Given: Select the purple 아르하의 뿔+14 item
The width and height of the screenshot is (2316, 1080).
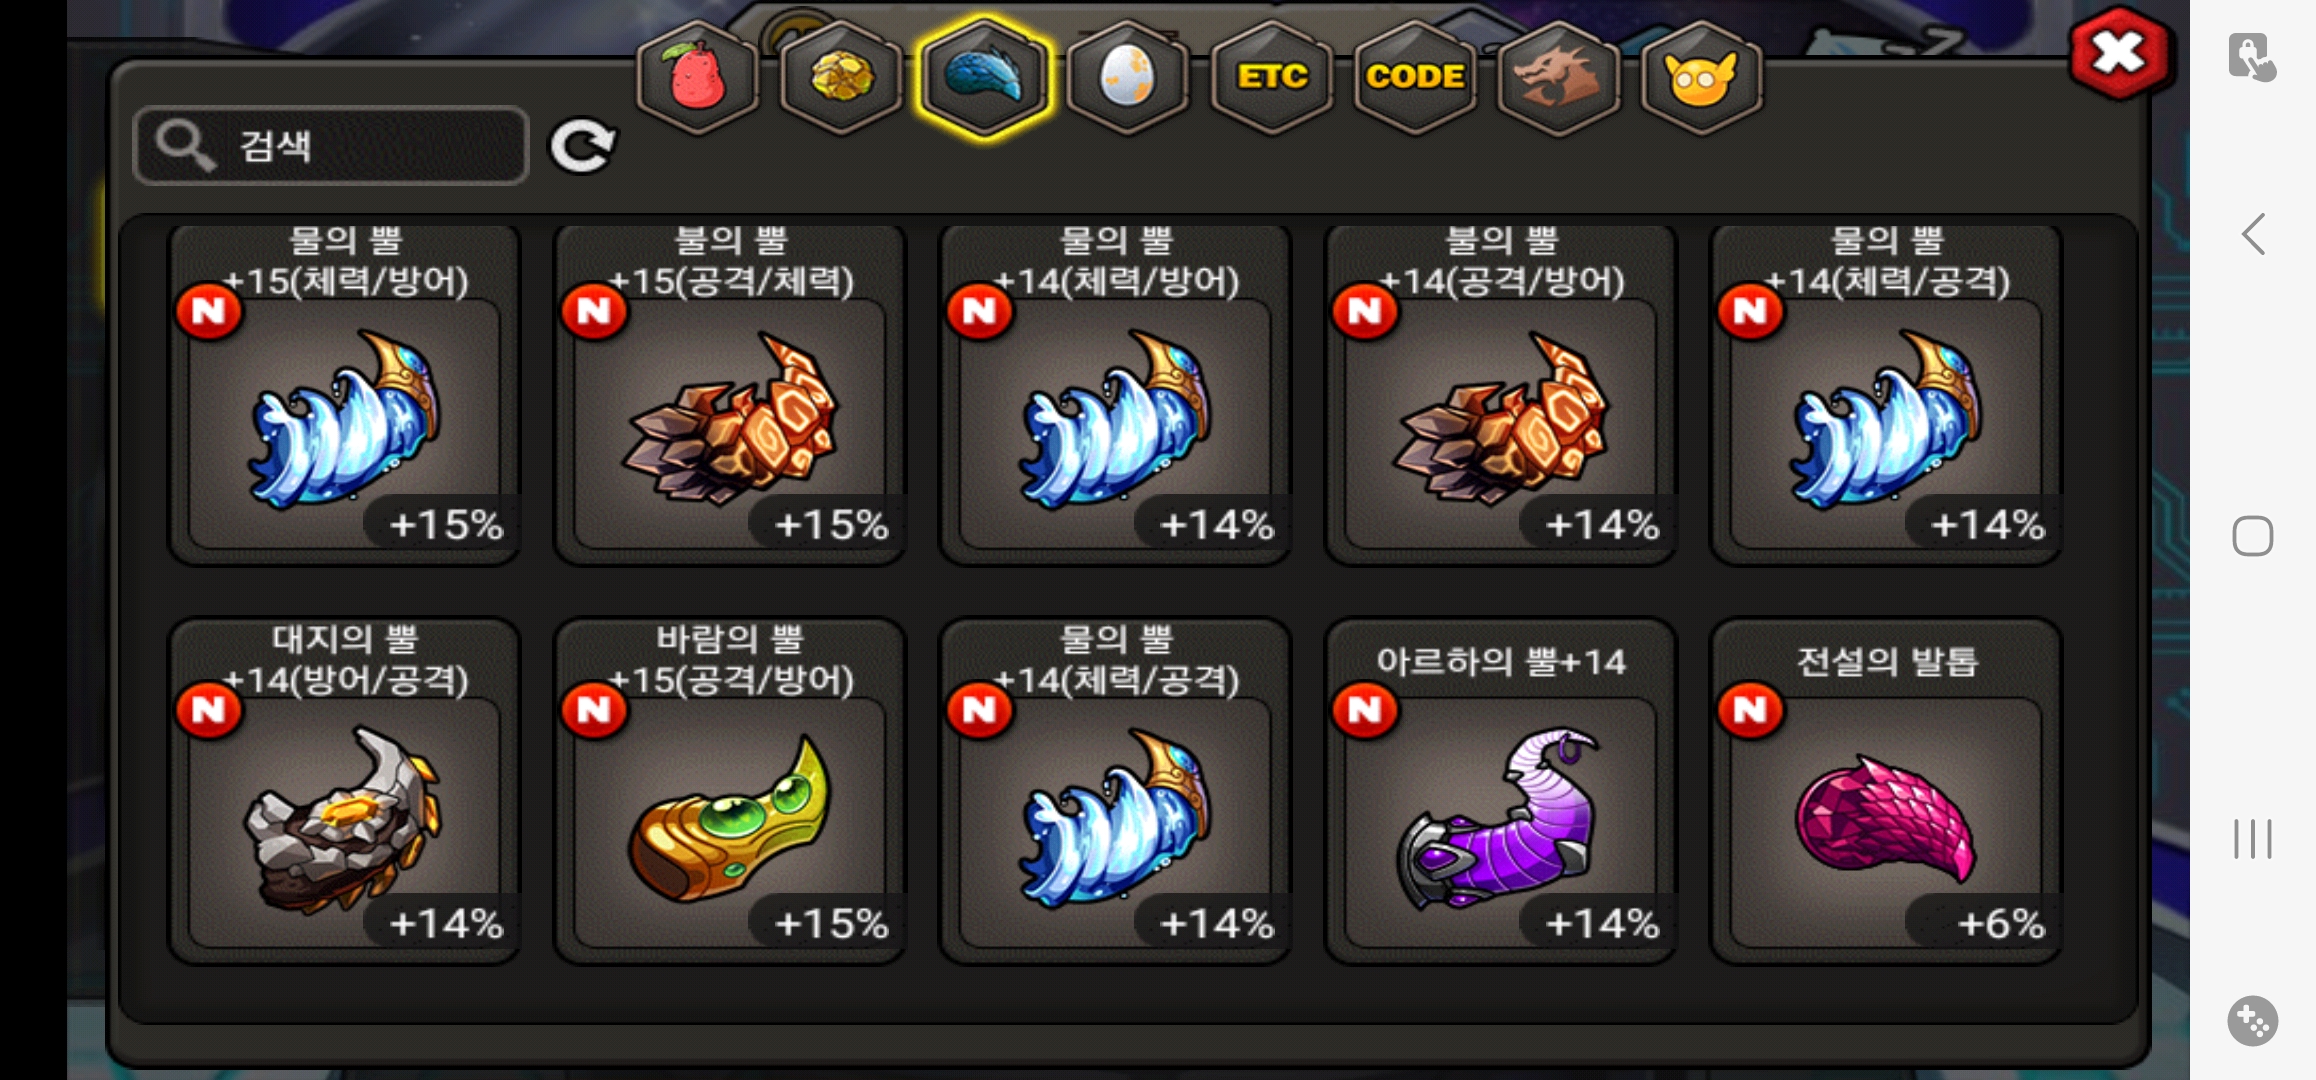Looking at the screenshot, I should pos(1500,791).
